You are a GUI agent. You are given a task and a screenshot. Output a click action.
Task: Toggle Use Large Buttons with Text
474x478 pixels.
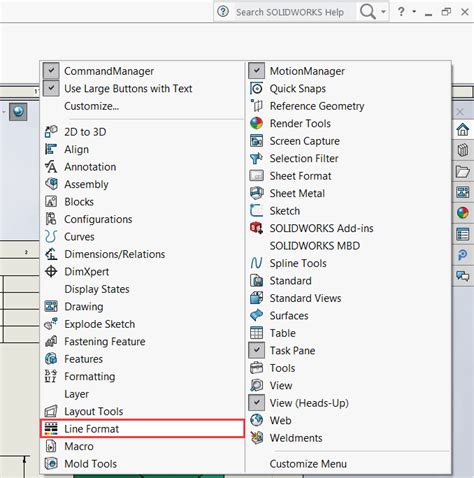51,88
